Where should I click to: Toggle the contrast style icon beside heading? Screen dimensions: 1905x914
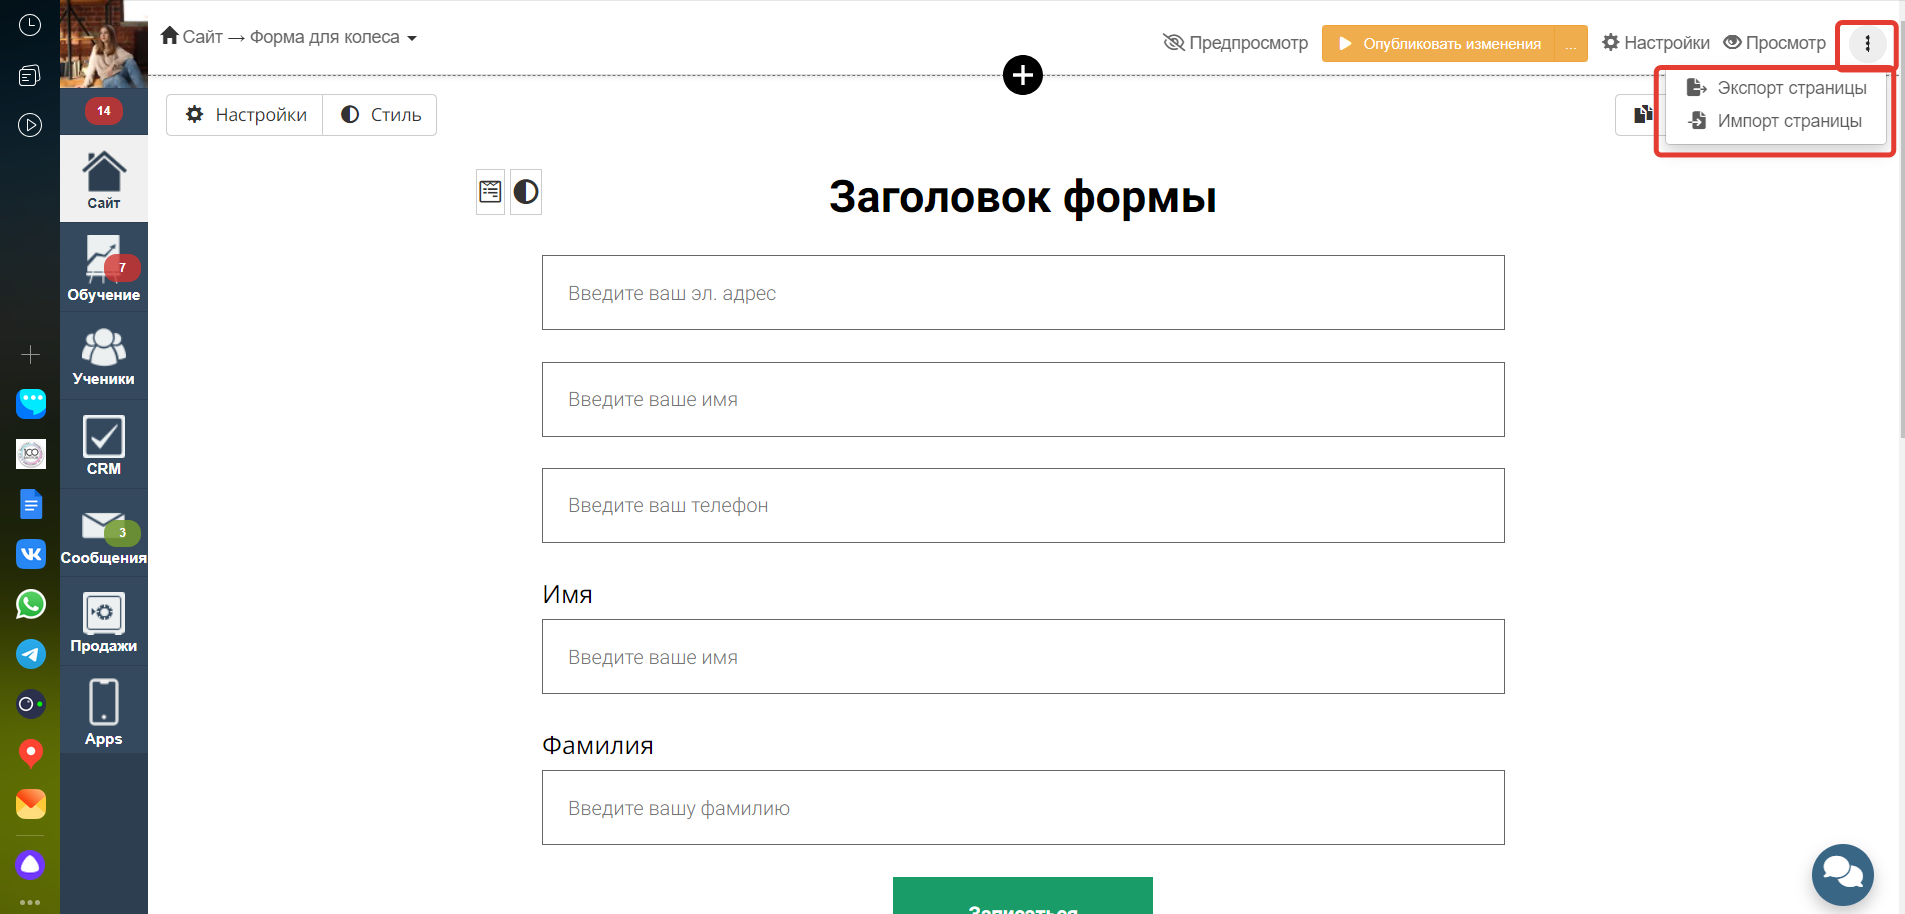(x=526, y=192)
